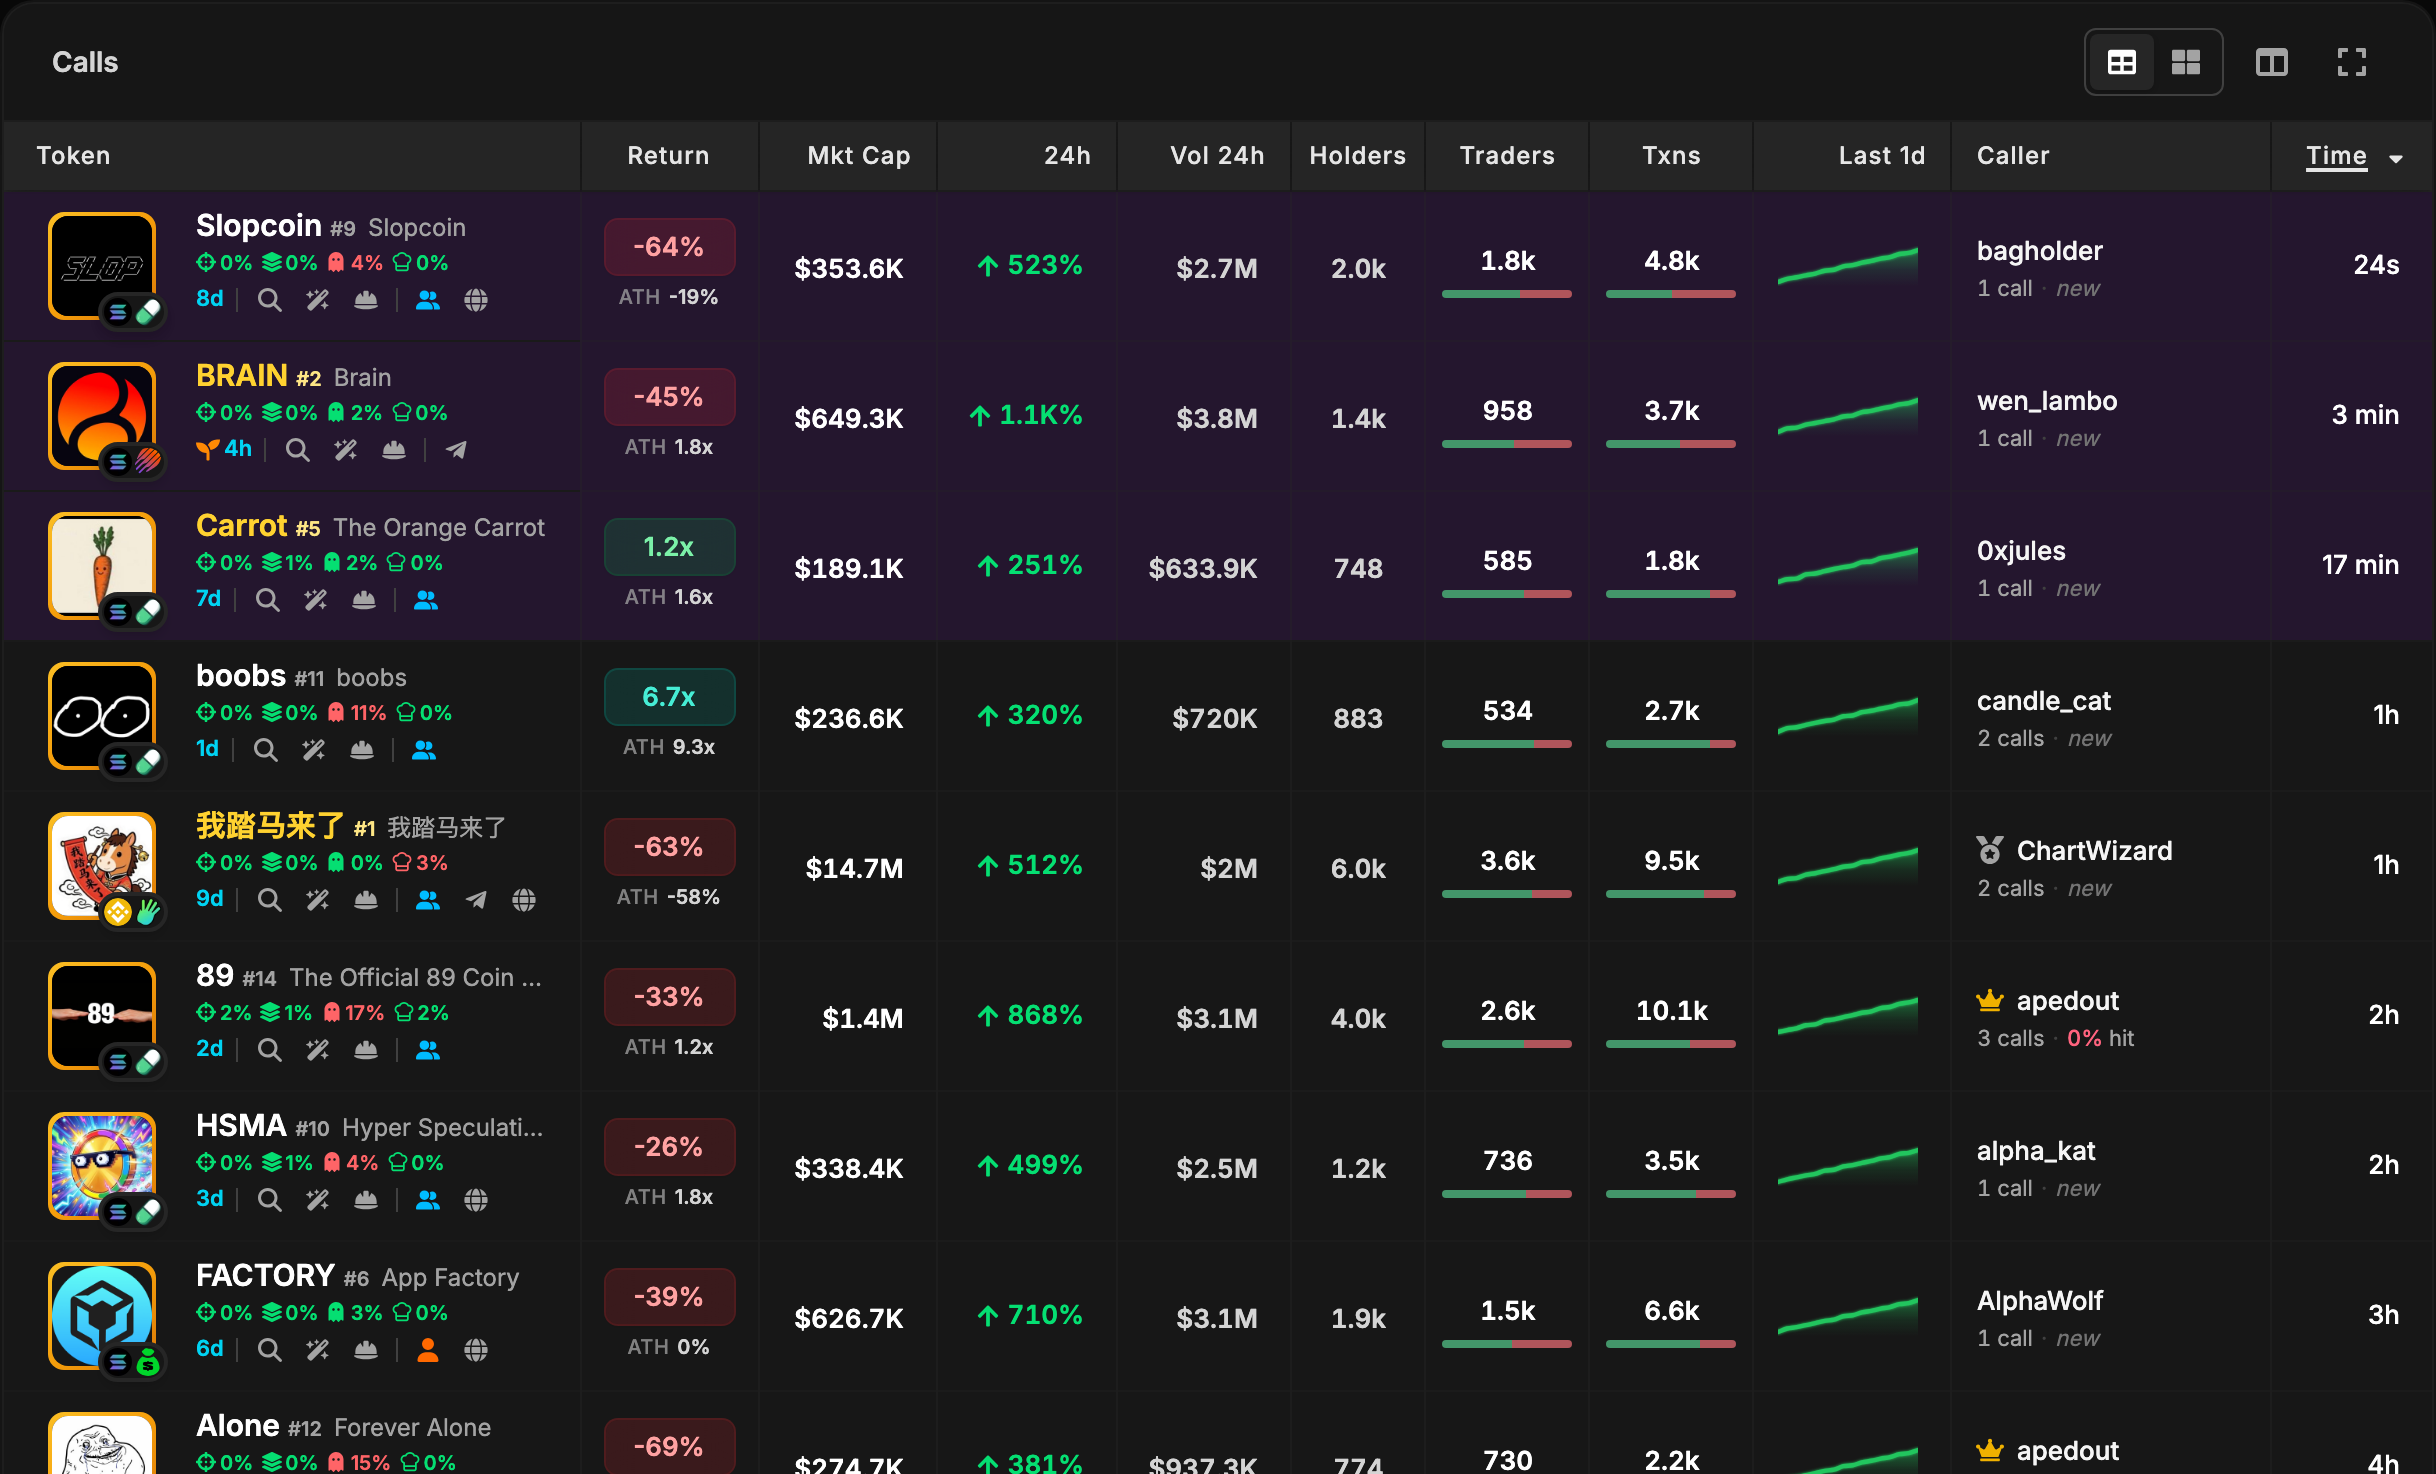Open HSMA website globe icon
The width and height of the screenshot is (2436, 1474).
pos(476,1200)
